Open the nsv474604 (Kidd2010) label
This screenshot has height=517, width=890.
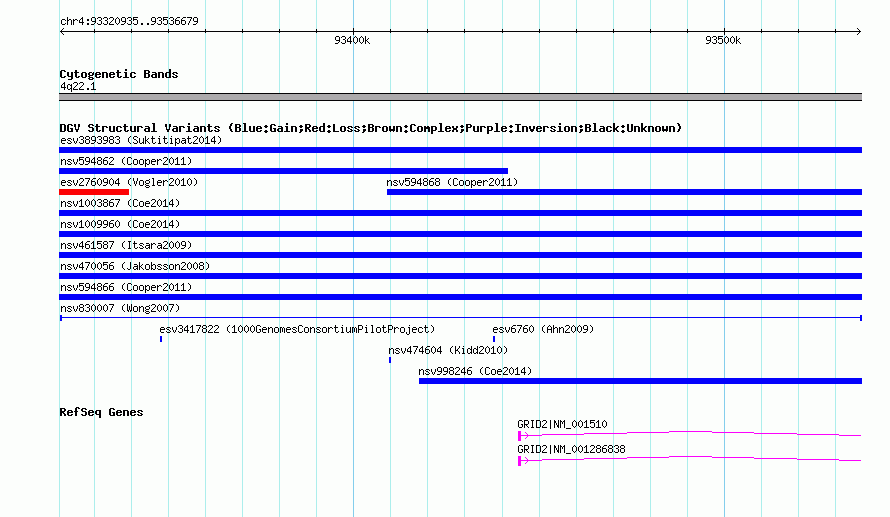pyautogui.click(x=448, y=350)
